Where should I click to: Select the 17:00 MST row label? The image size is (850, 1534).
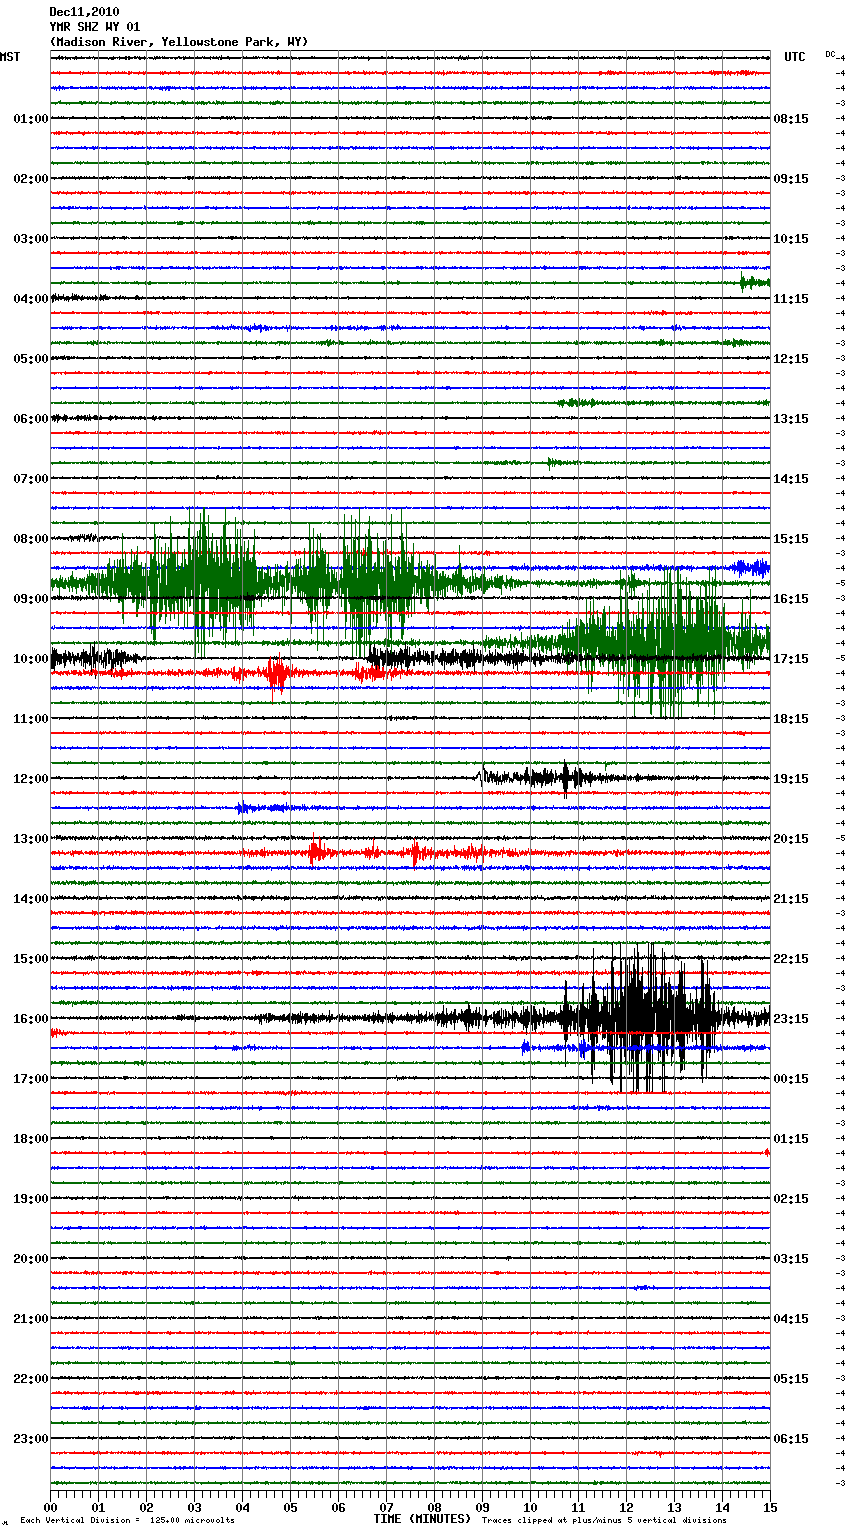coord(30,1079)
